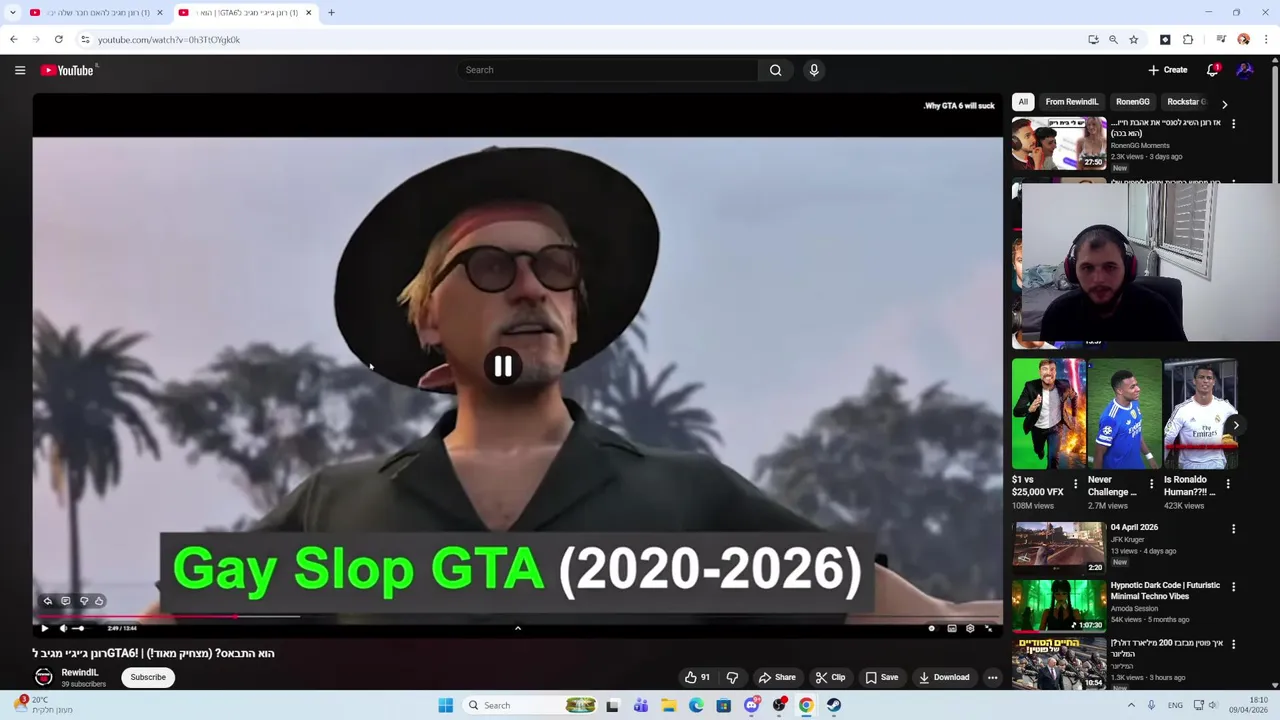Open options for Never Challenge short
Viewport: 1280px width, 720px height.
(1151, 484)
